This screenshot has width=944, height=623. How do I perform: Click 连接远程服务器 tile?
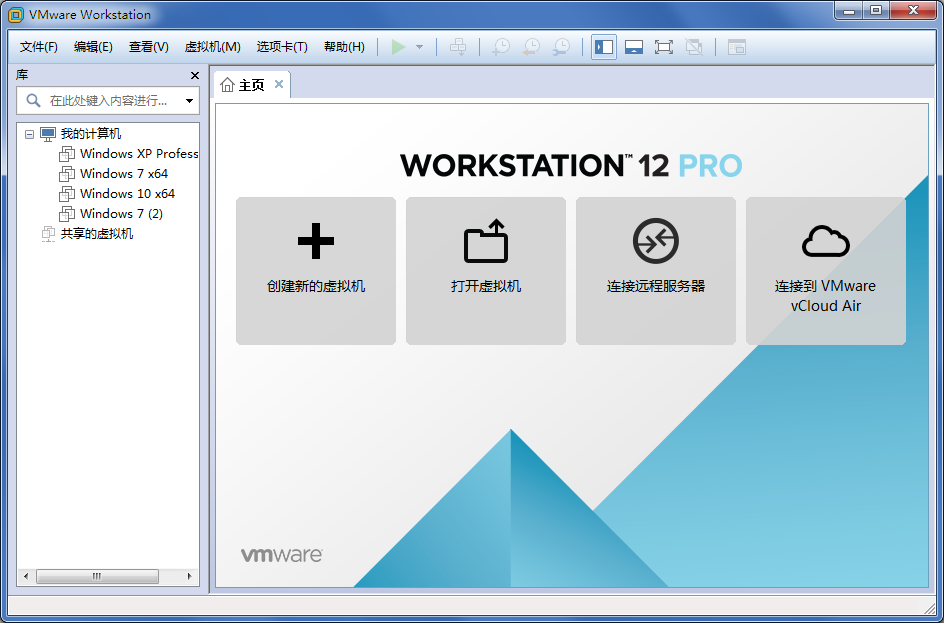[x=656, y=271]
